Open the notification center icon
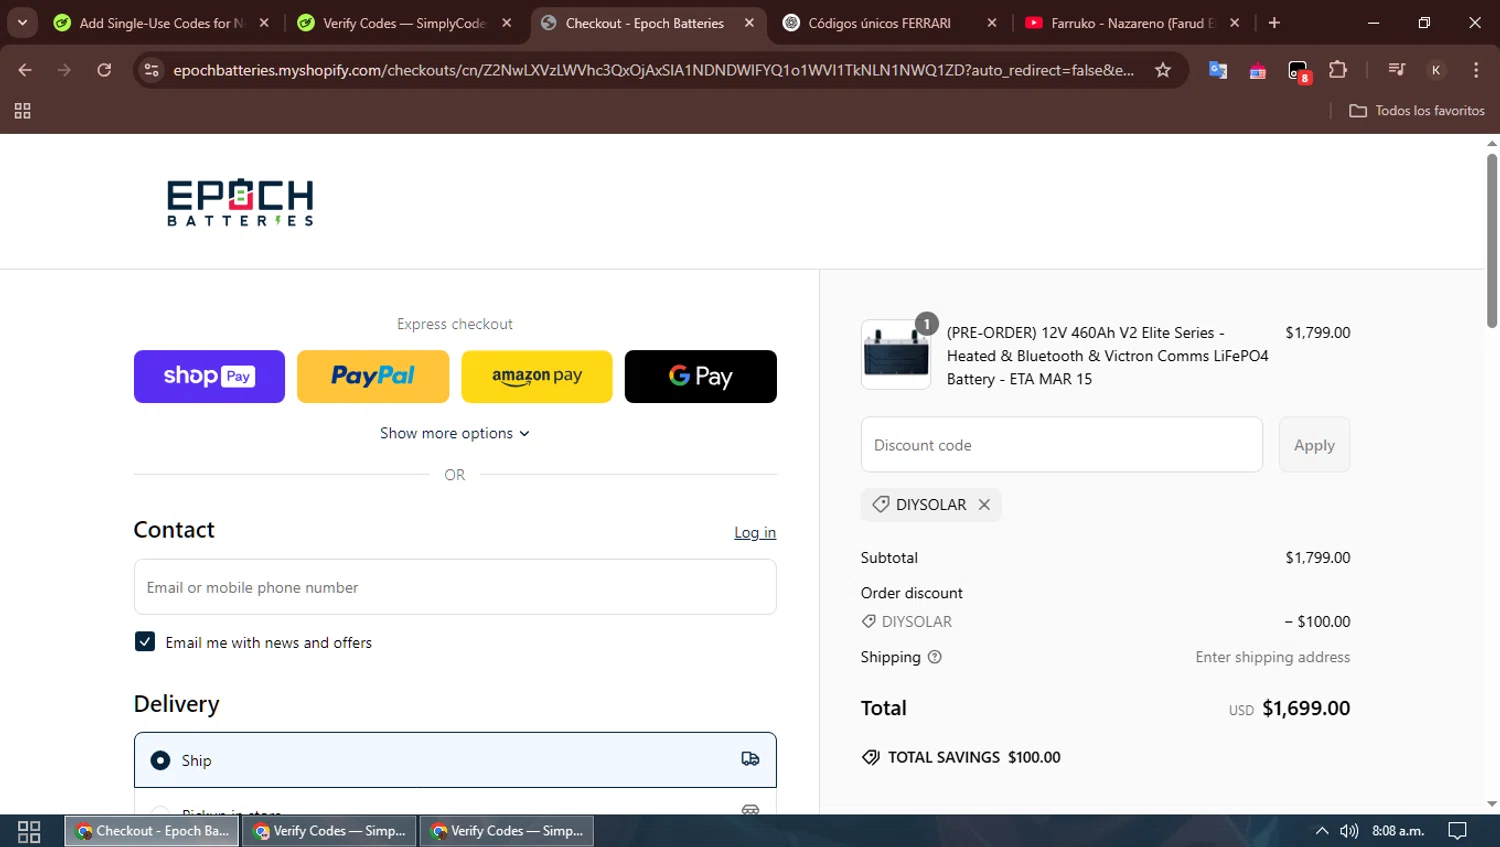Screen dimensions: 1500x847 (1458, 831)
